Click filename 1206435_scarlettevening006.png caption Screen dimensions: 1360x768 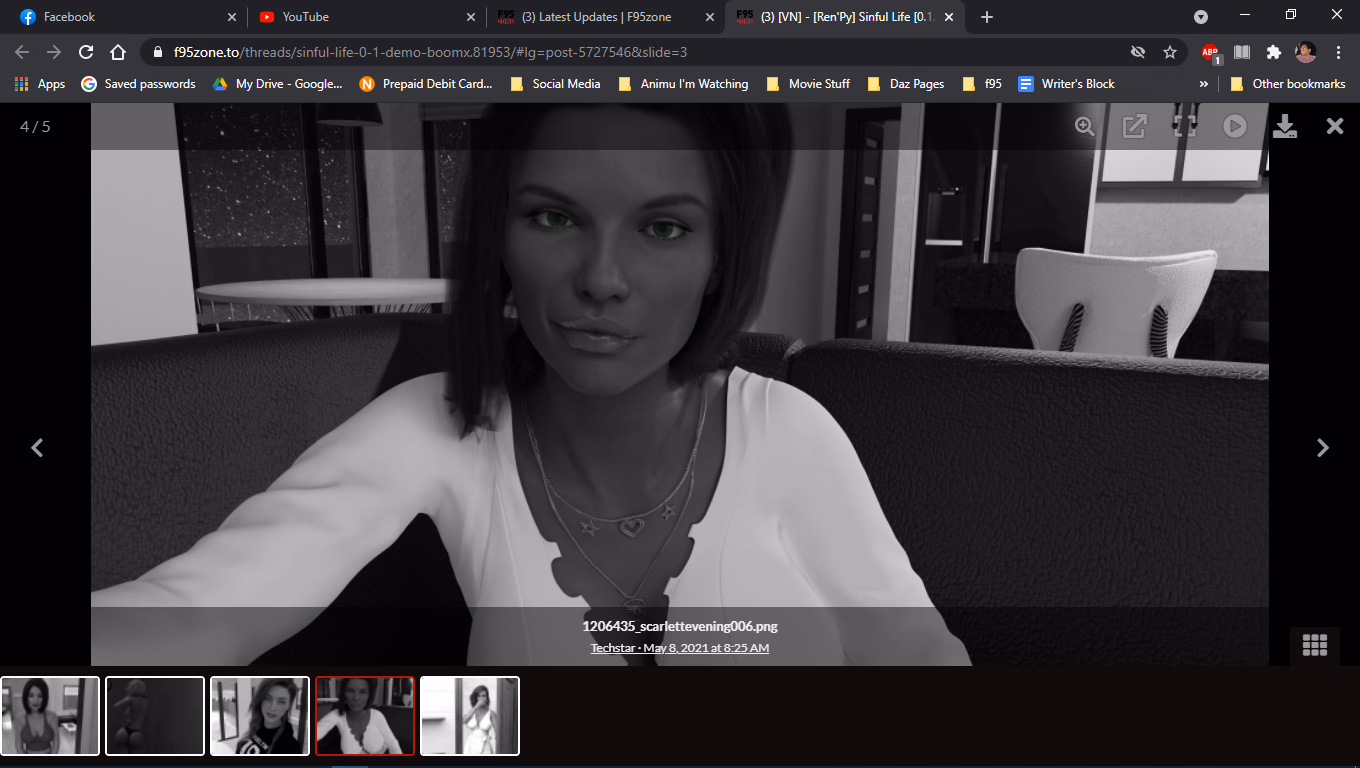coord(680,627)
